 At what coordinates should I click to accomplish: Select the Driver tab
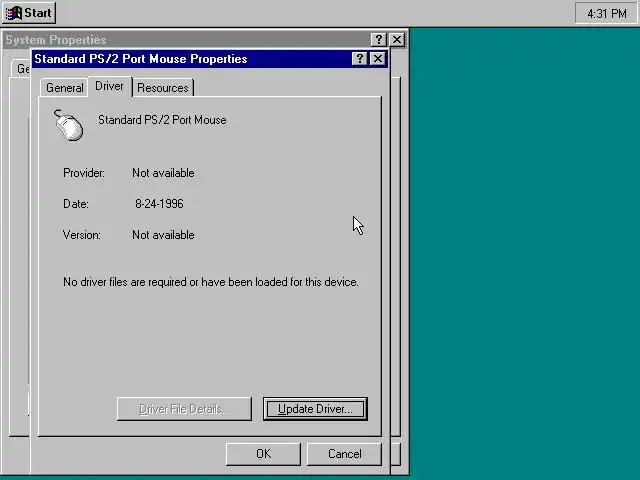(109, 86)
